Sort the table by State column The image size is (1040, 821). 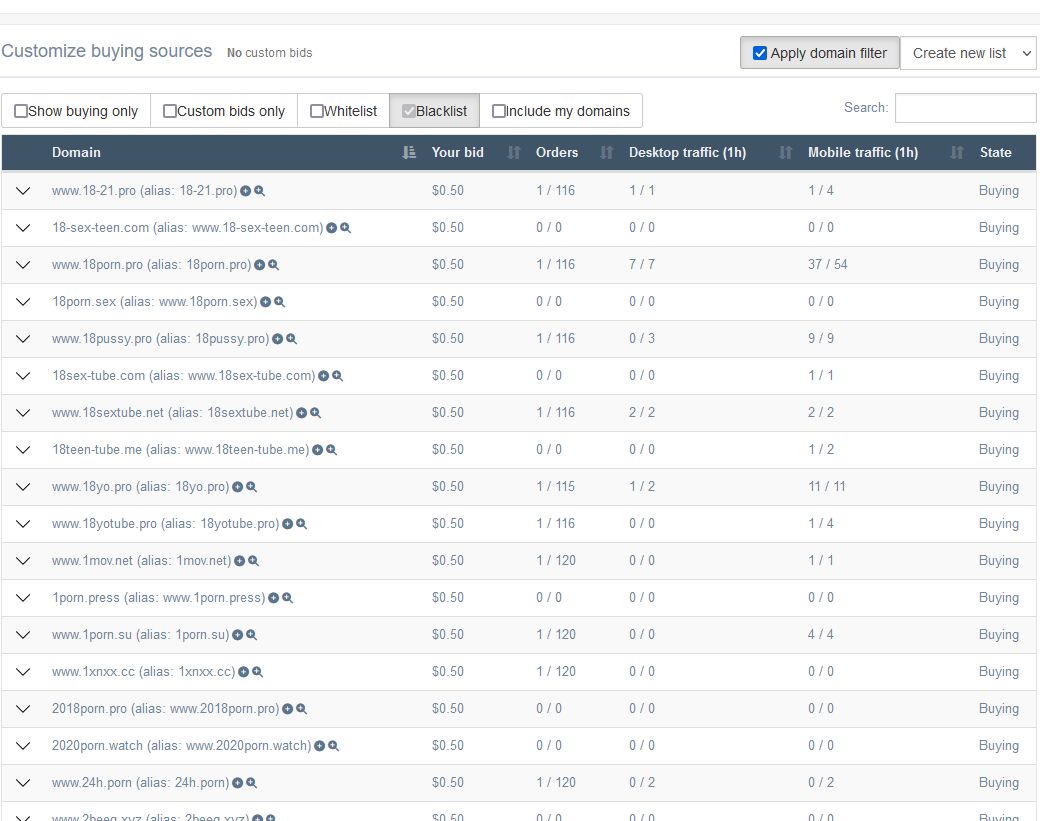click(x=995, y=153)
